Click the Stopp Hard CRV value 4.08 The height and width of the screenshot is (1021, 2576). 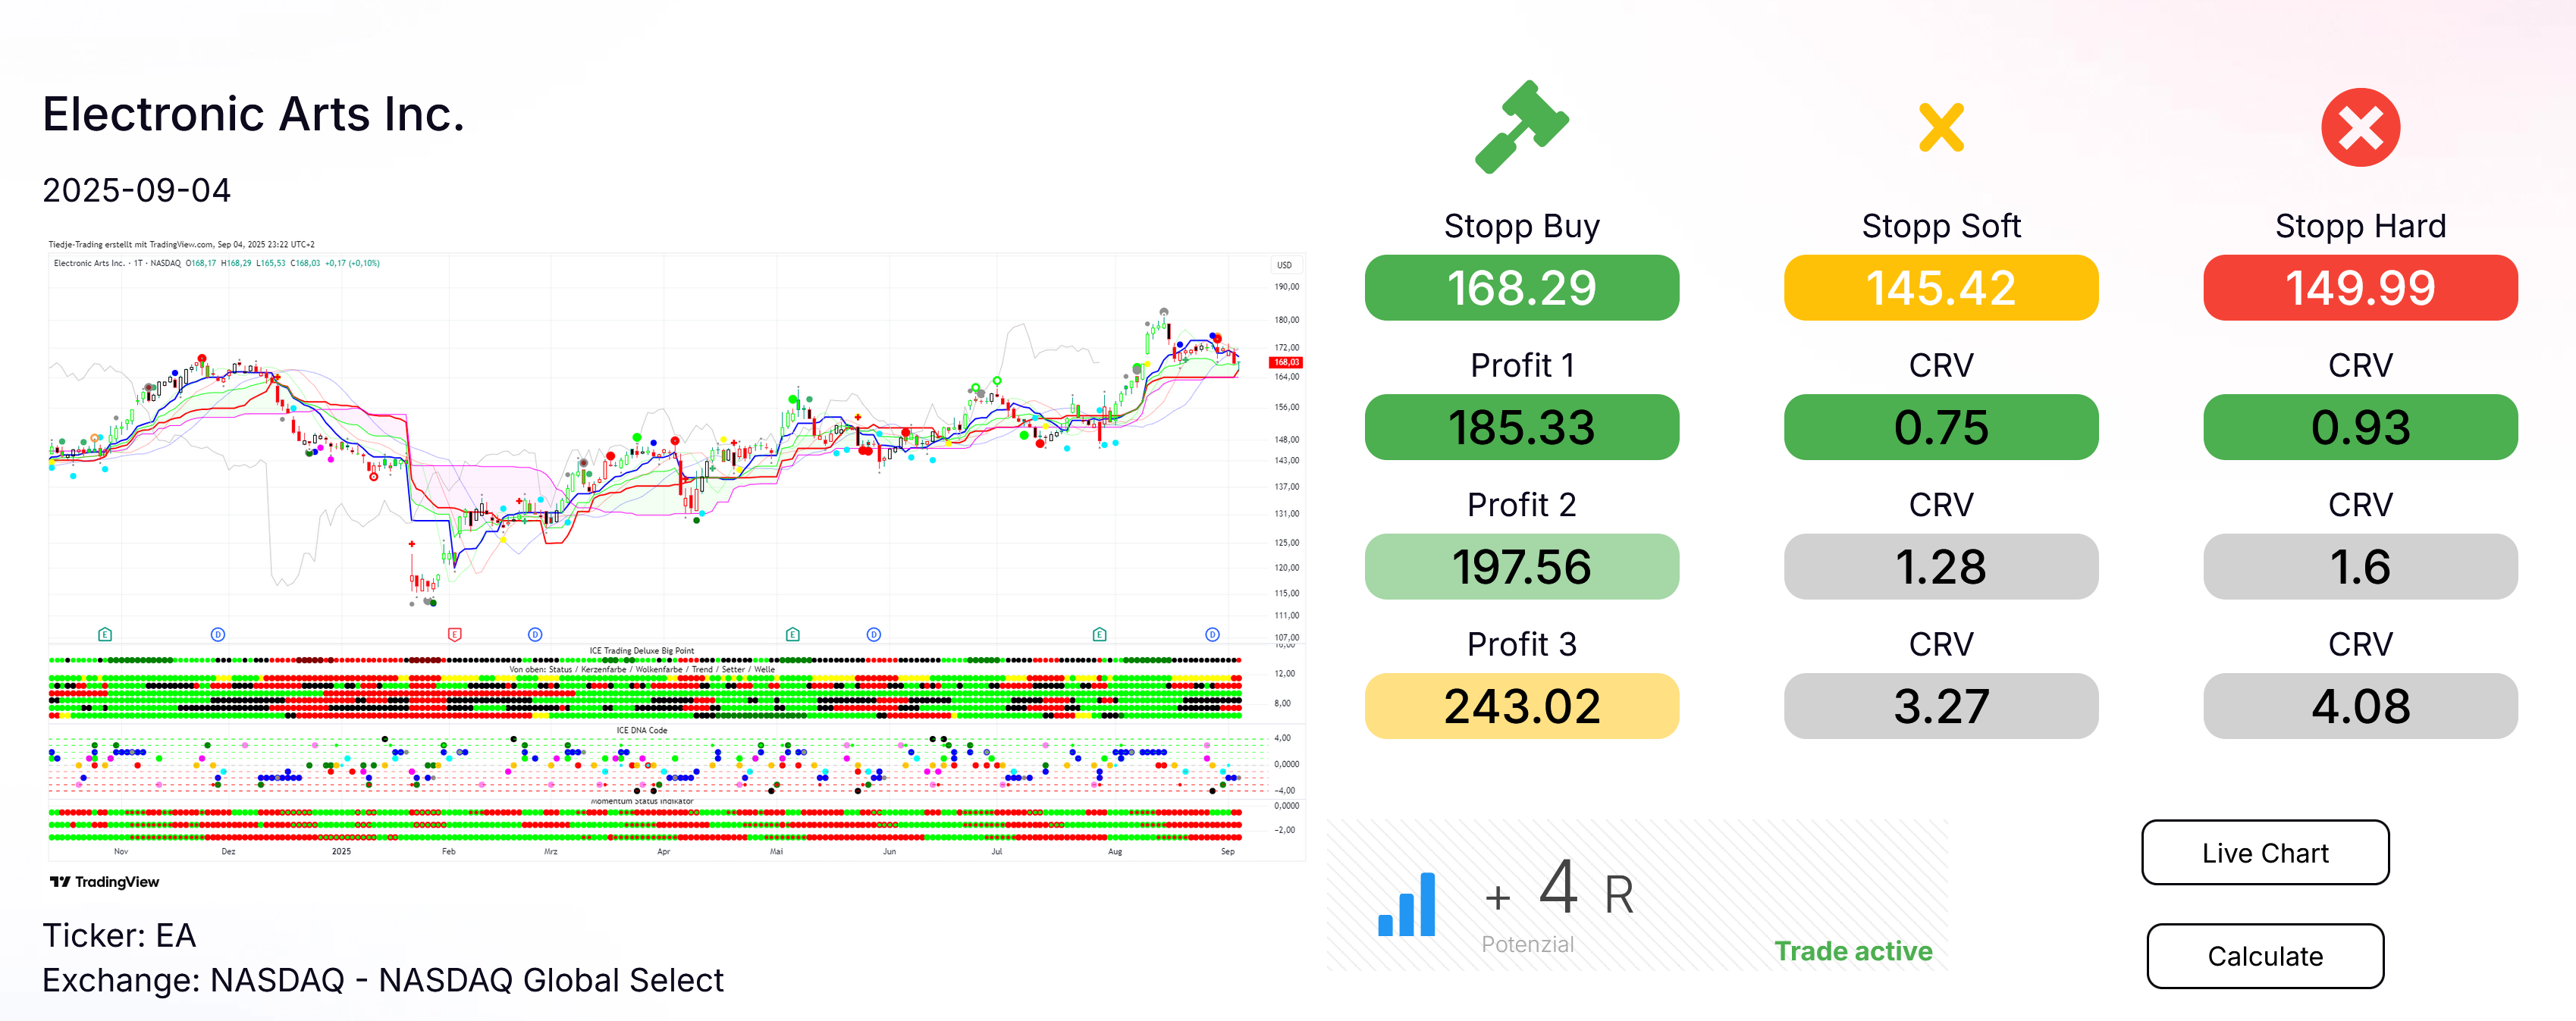(2360, 706)
